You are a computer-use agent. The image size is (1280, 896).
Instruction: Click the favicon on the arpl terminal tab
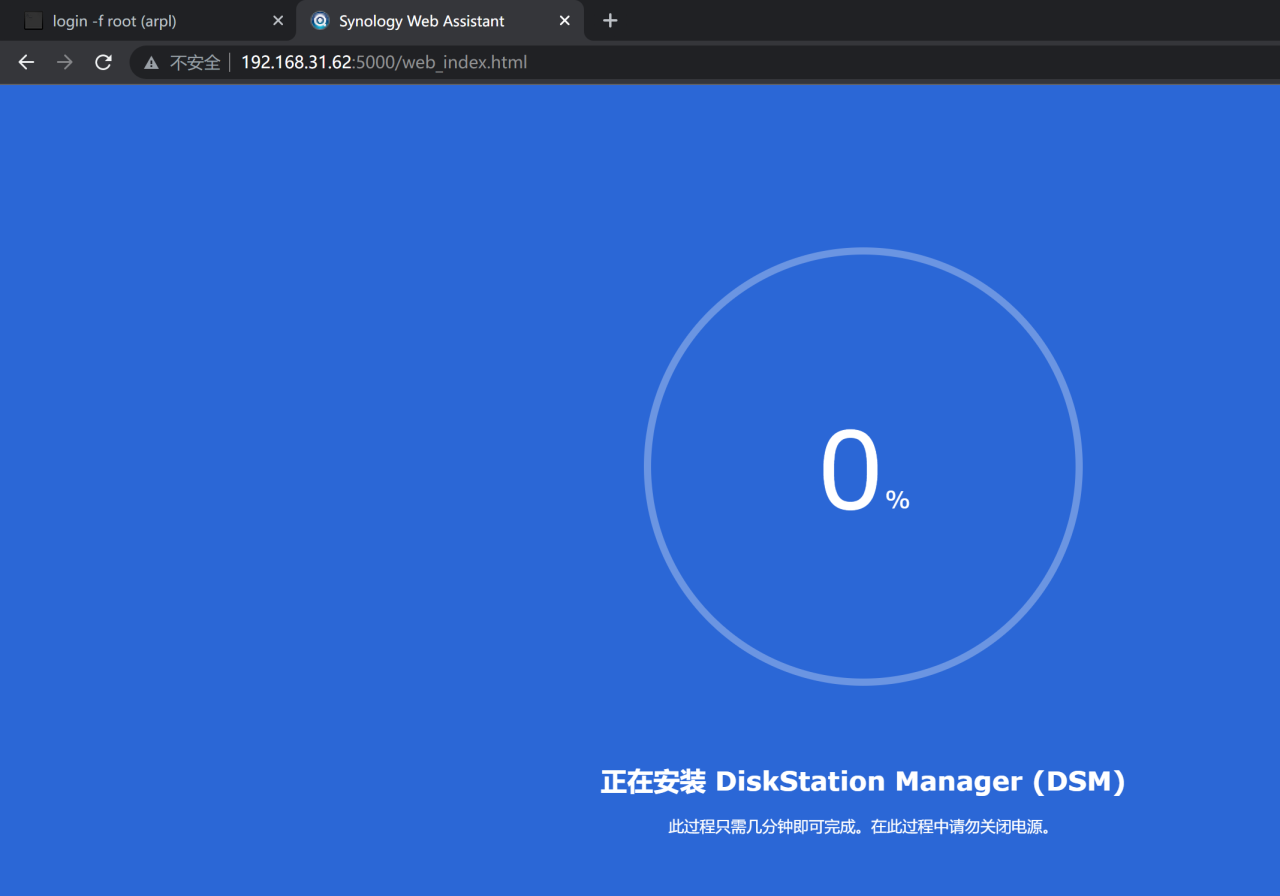33,20
